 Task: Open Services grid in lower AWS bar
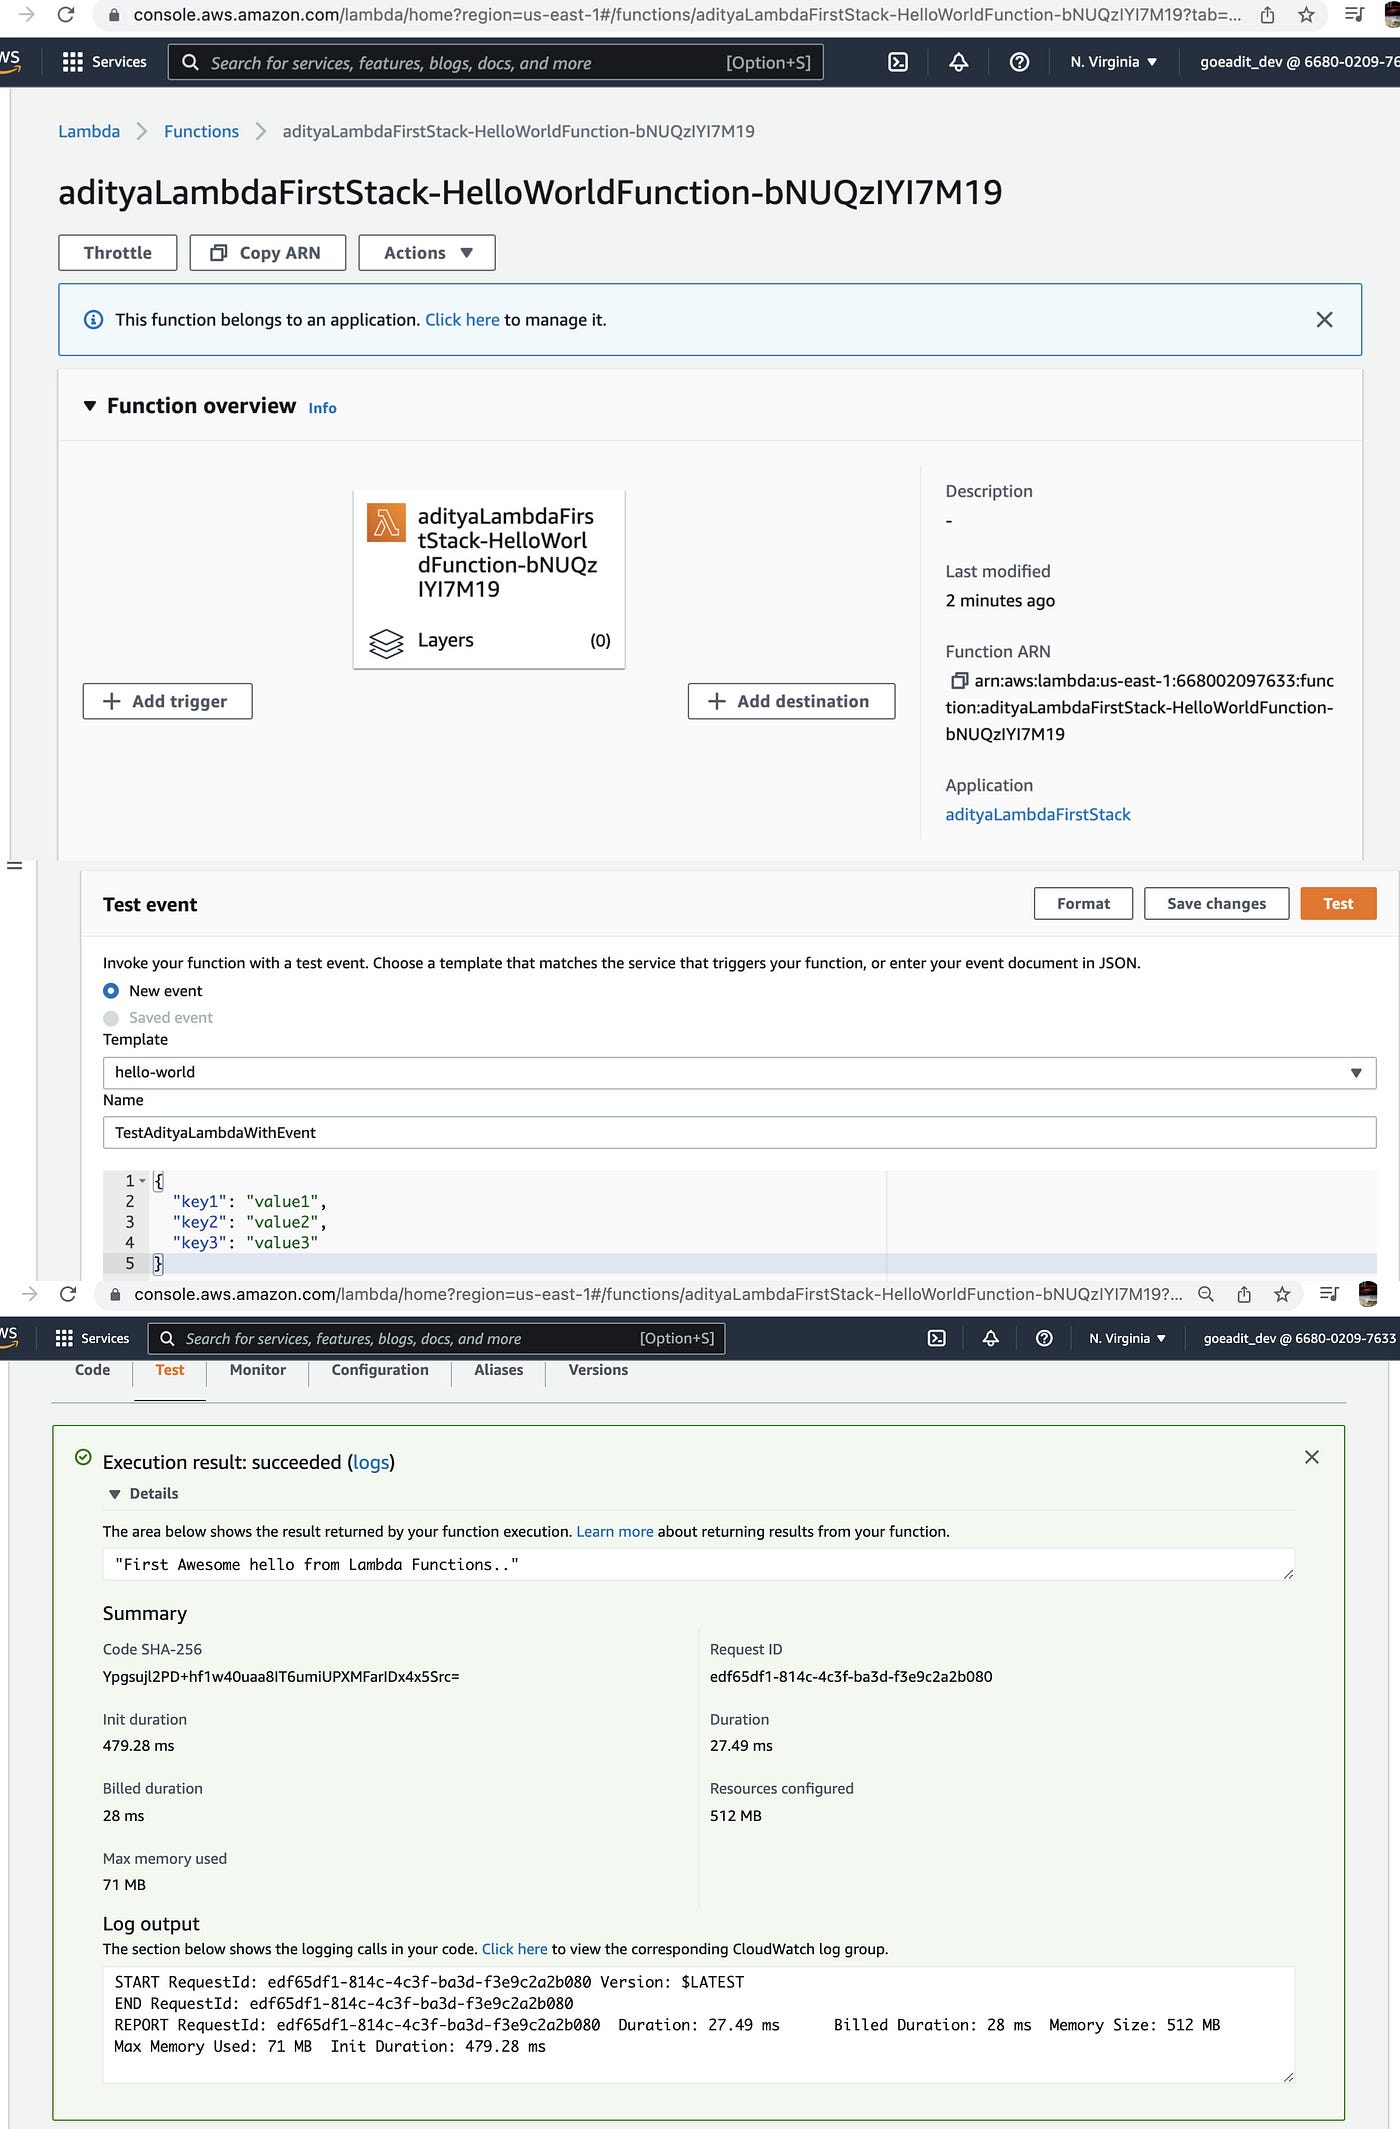(x=65, y=1338)
